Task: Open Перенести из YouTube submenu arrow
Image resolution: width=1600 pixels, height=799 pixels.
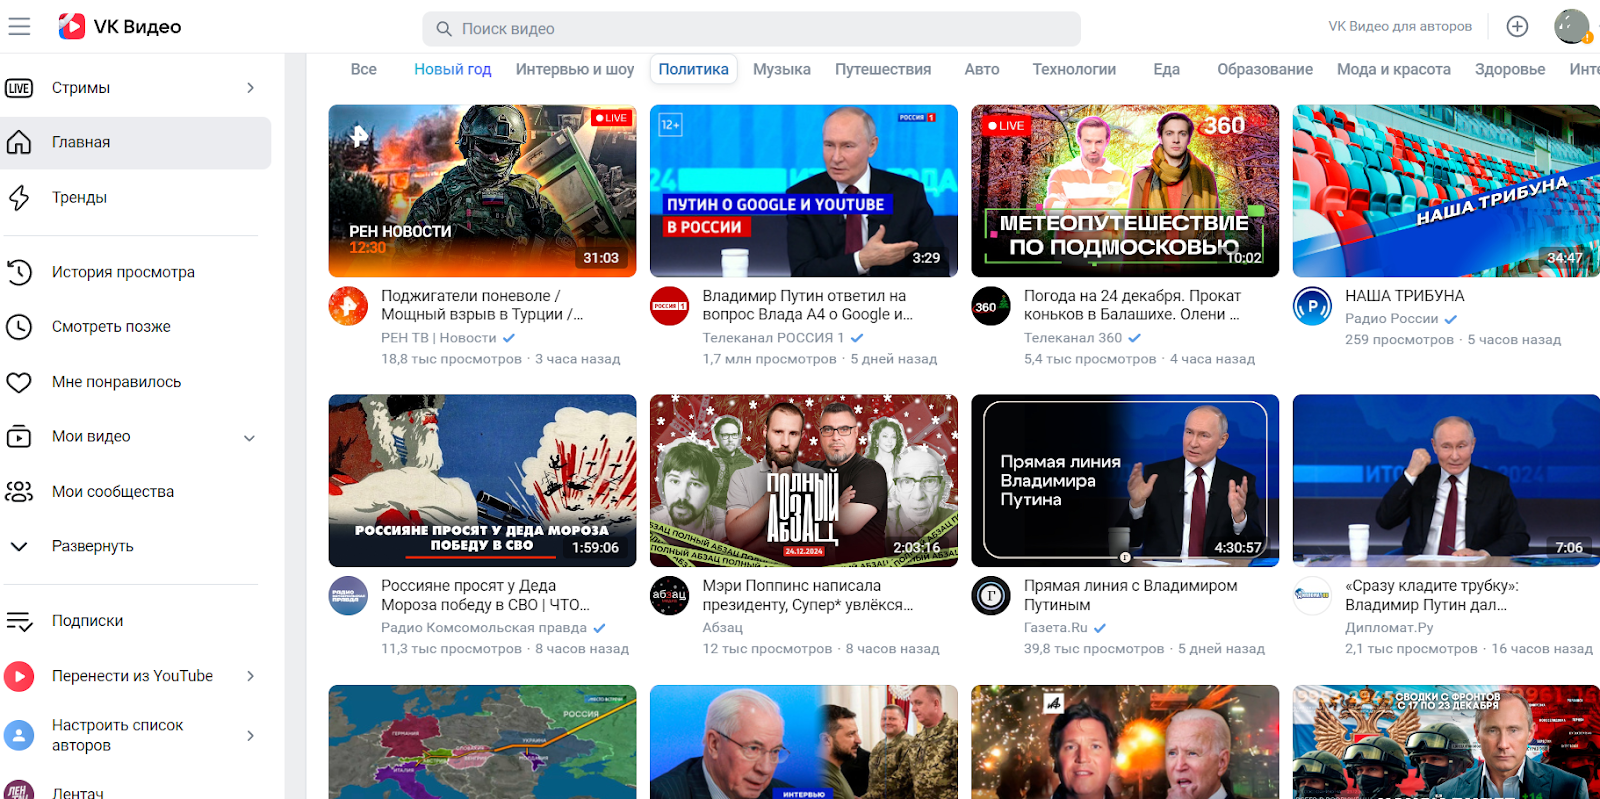Action: coord(251,677)
